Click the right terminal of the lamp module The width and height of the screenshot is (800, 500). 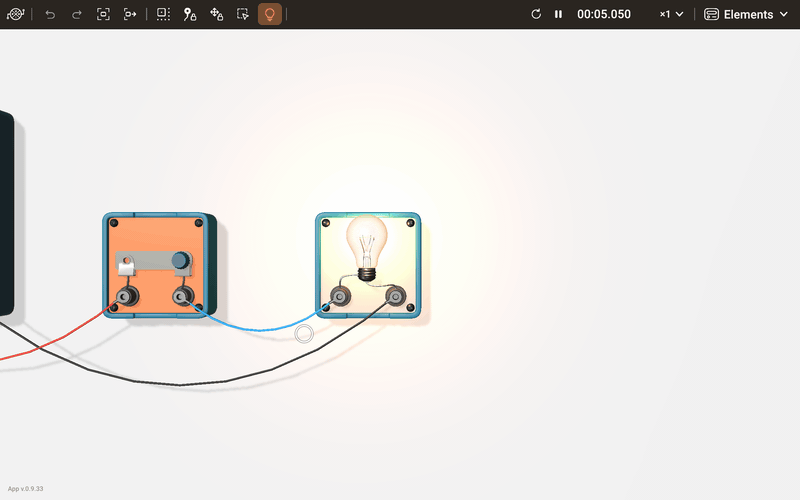[x=395, y=296]
